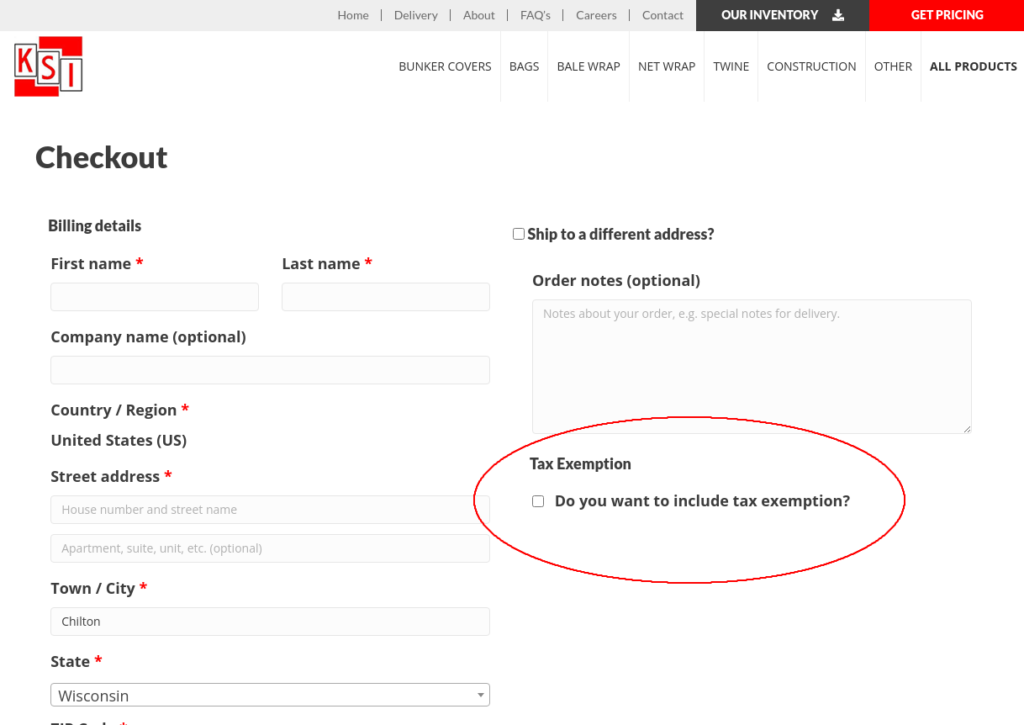The width and height of the screenshot is (1024, 725).
Task: Click the KSI logo icon
Action: [x=48, y=66]
